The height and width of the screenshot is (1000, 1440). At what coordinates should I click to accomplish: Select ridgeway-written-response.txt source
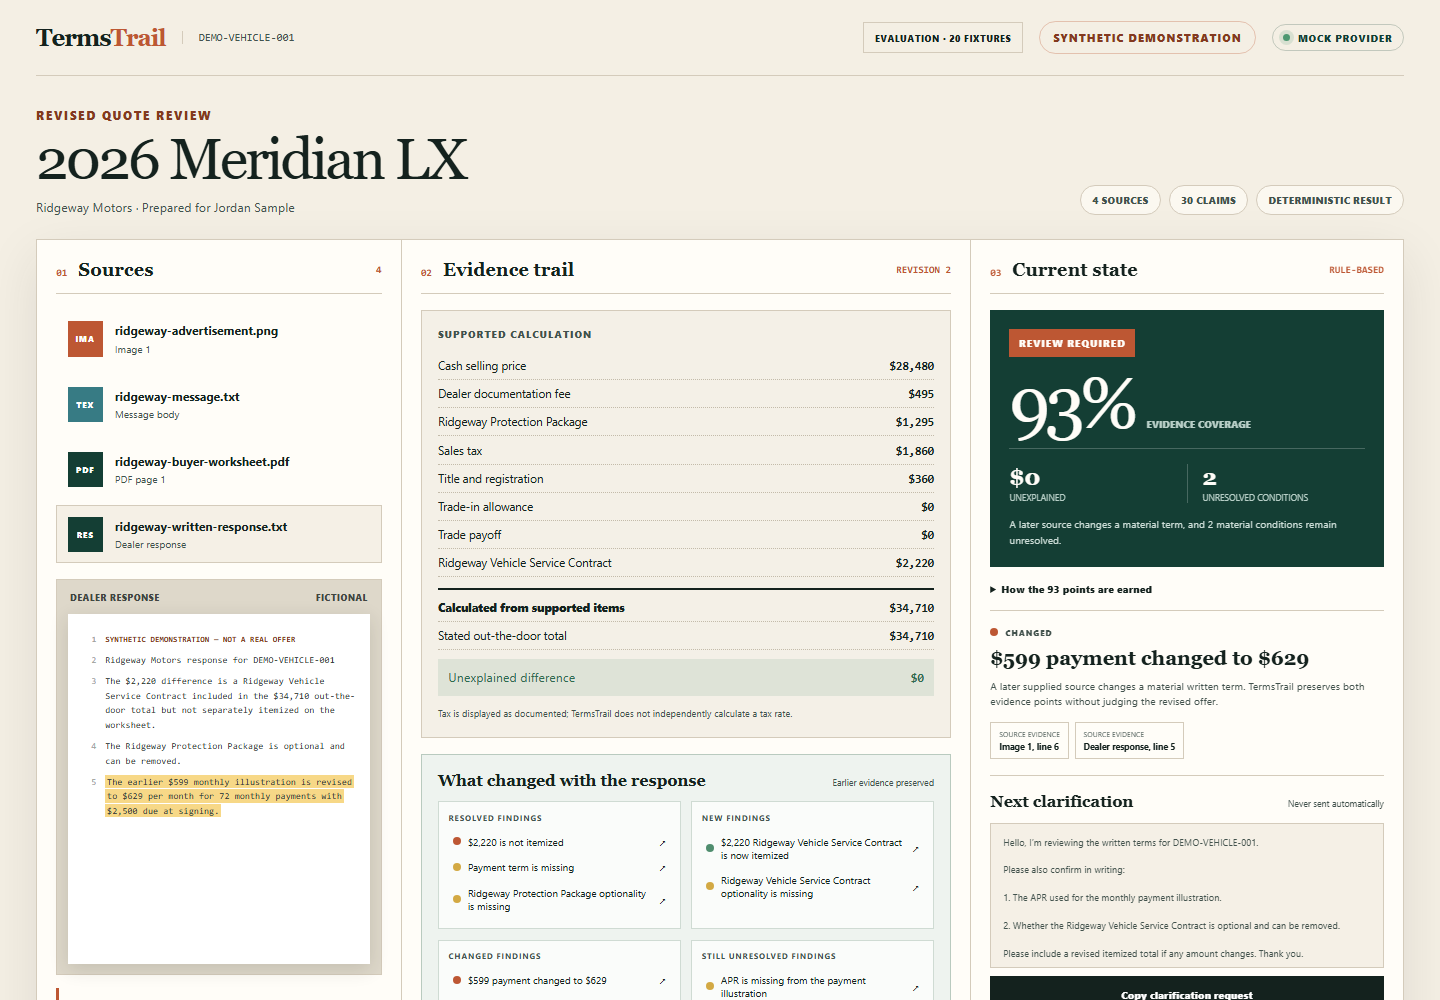[x=219, y=534]
